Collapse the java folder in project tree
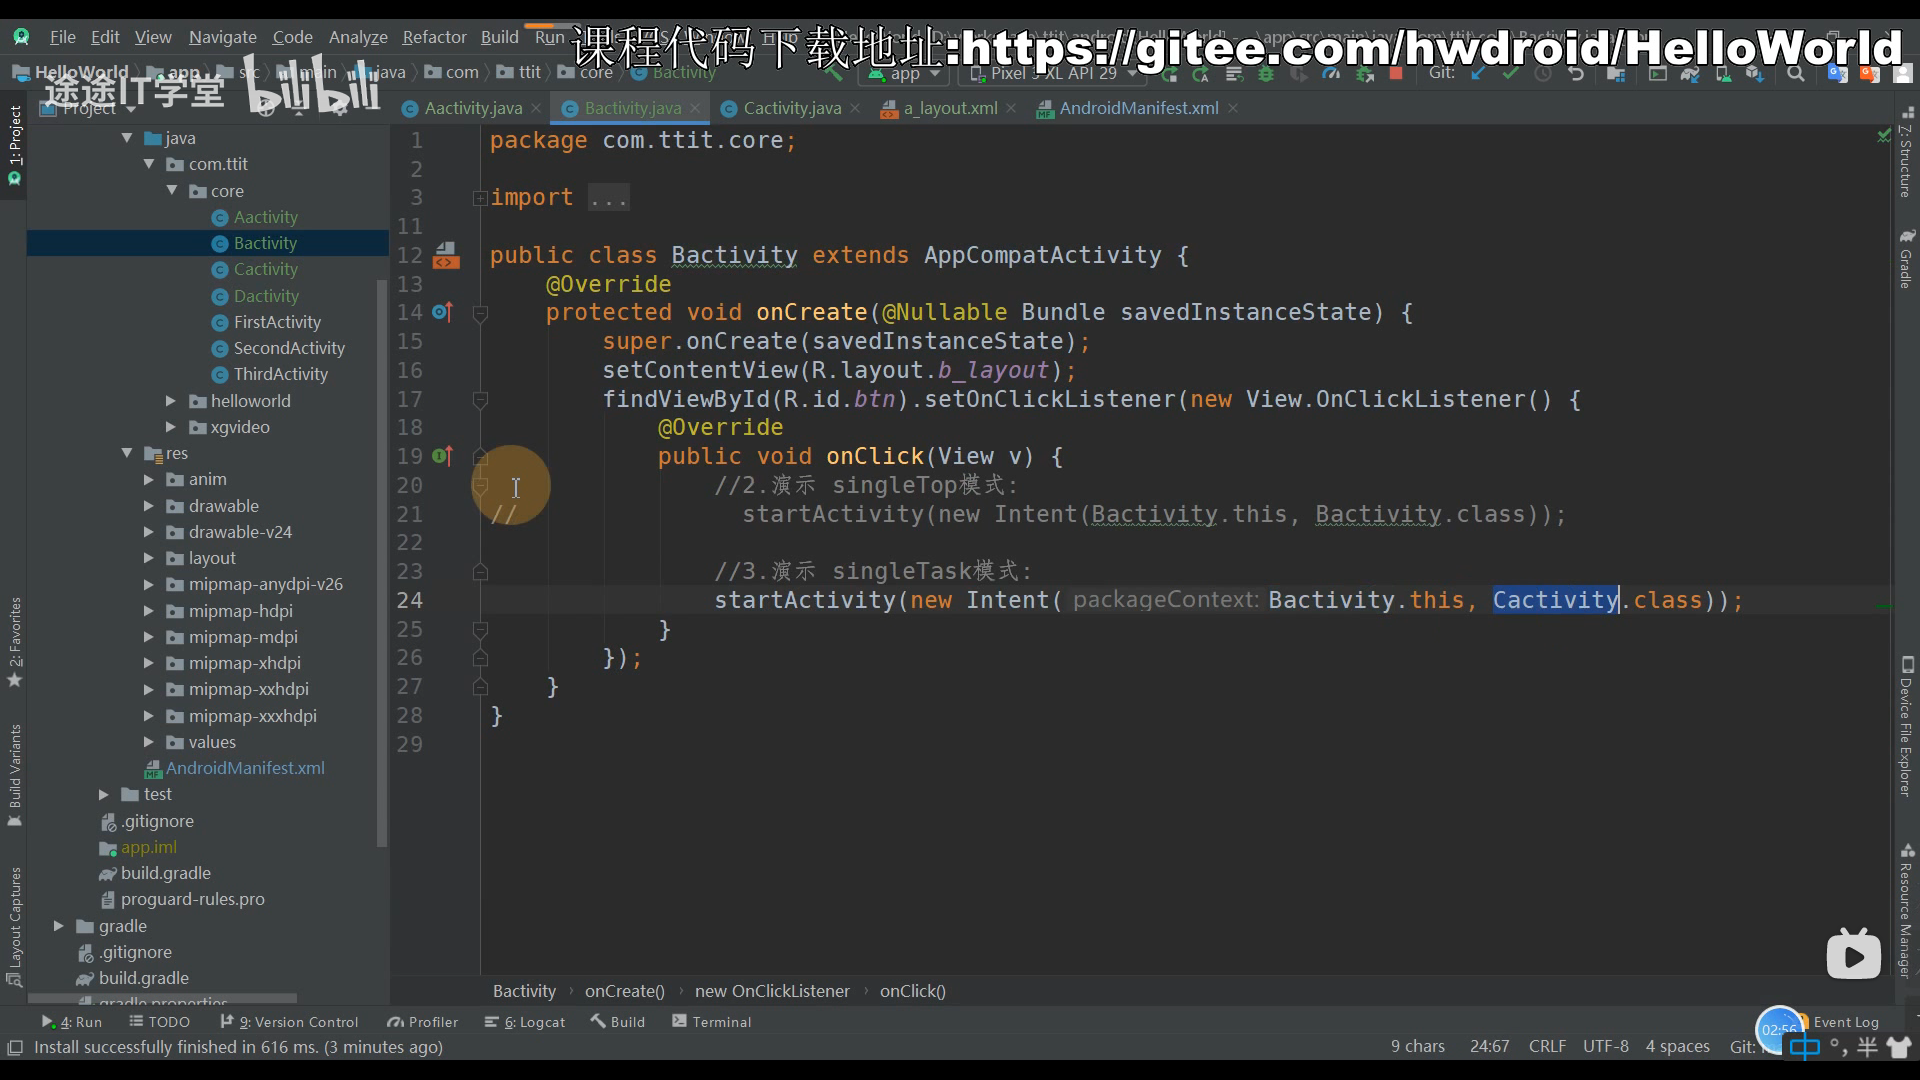 pyautogui.click(x=127, y=138)
